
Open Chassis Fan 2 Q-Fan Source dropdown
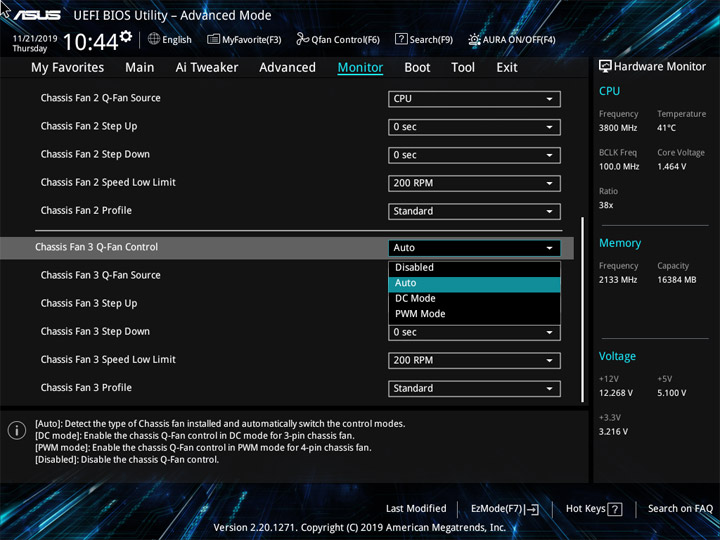click(474, 99)
